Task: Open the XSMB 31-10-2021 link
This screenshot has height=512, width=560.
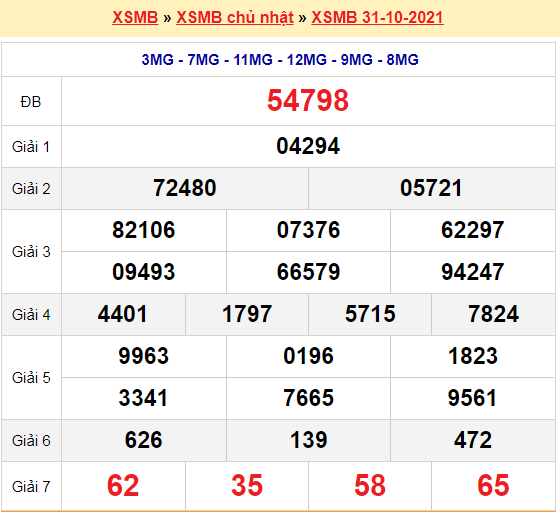Action: (377, 17)
